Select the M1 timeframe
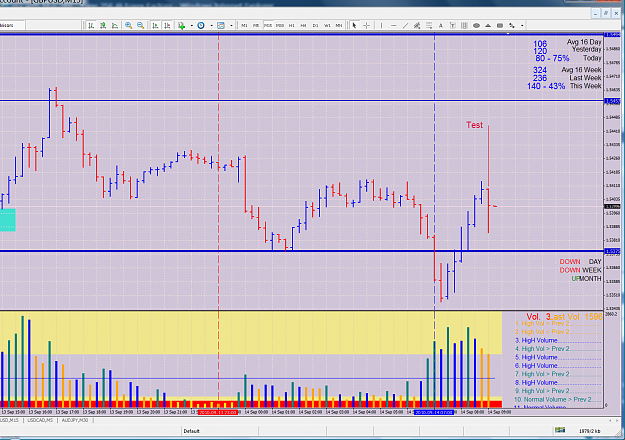The image size is (625, 440). tap(244, 26)
